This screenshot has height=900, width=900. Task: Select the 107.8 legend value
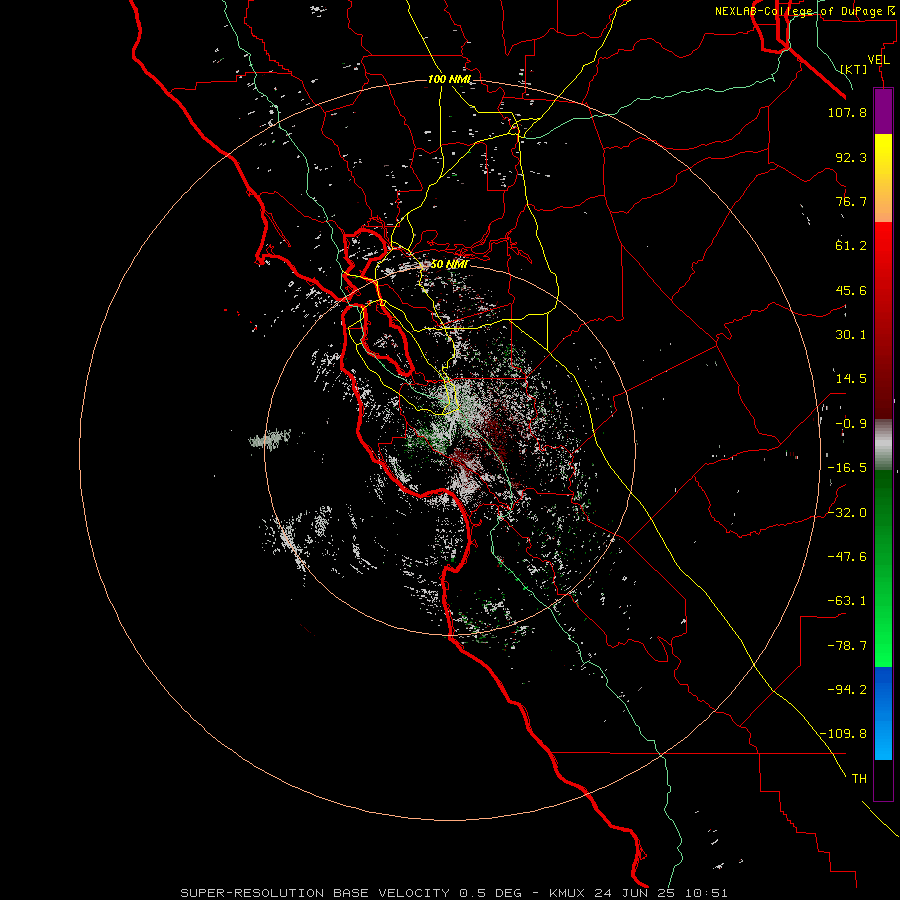[x=847, y=112]
